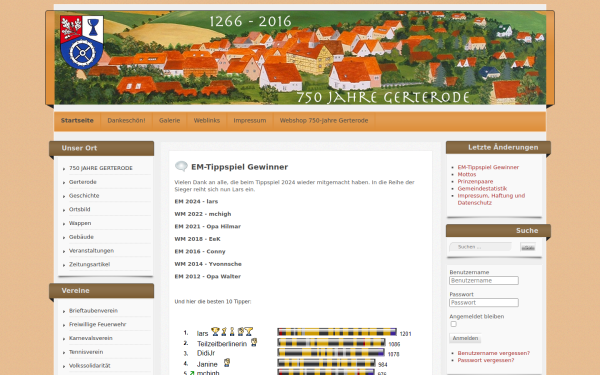Open the Dankeschön! menu item
Image resolution: width=600 pixels, height=375 pixels.
(x=126, y=121)
